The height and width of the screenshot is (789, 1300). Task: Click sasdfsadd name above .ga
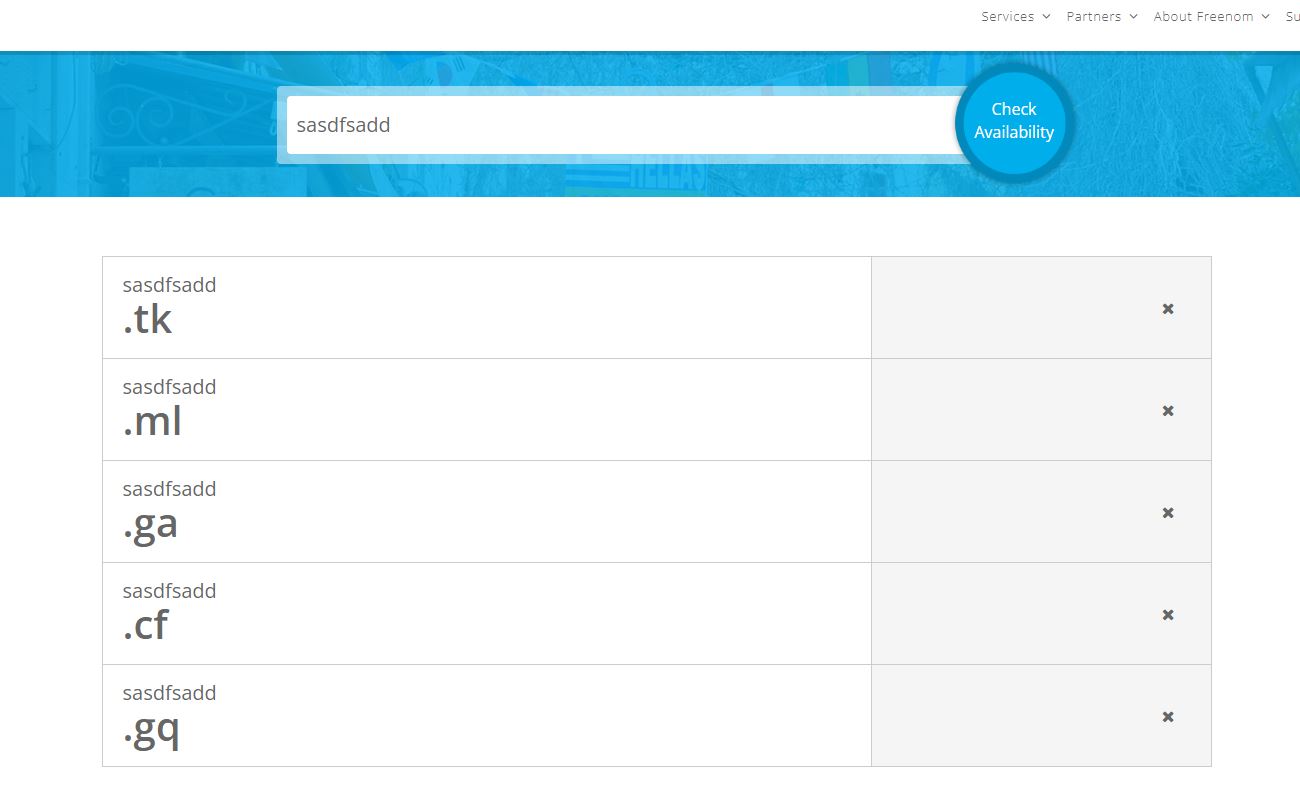(x=169, y=489)
